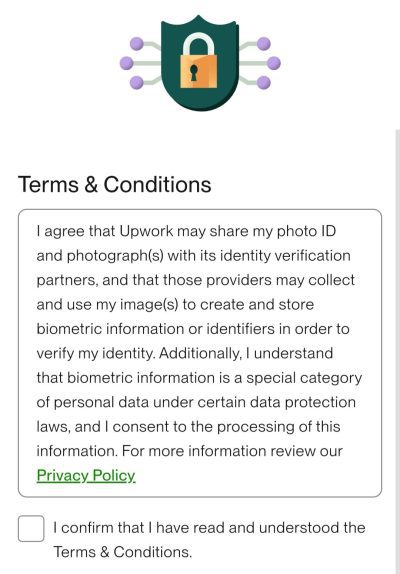The height and width of the screenshot is (574, 400).
Task: Click the green security shield icon
Action: click(200, 63)
